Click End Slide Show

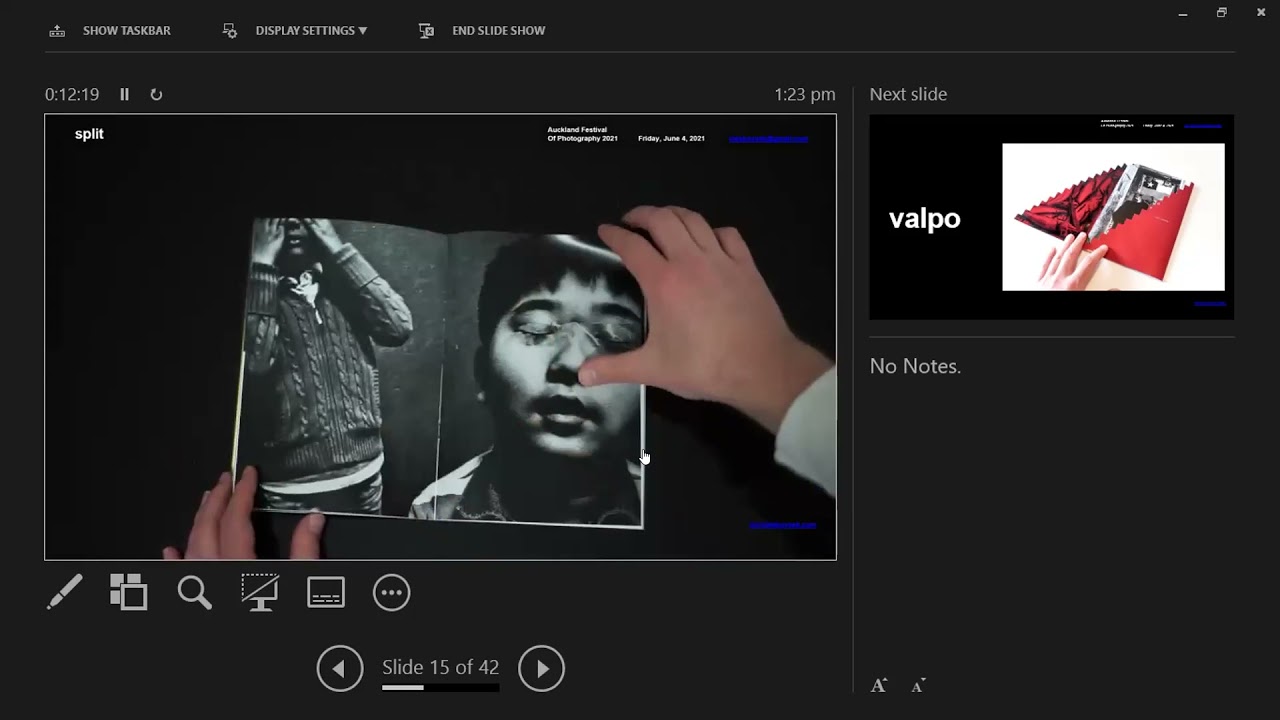(498, 31)
